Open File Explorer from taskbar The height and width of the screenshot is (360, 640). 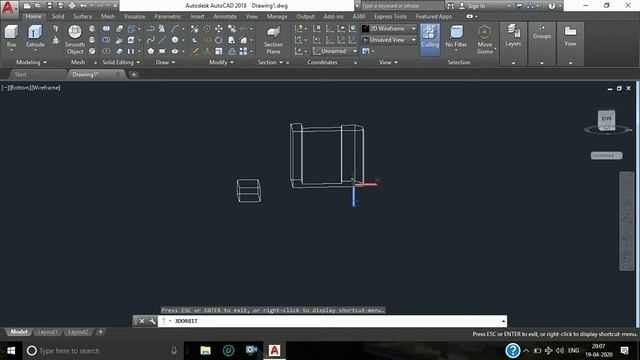(x=205, y=351)
